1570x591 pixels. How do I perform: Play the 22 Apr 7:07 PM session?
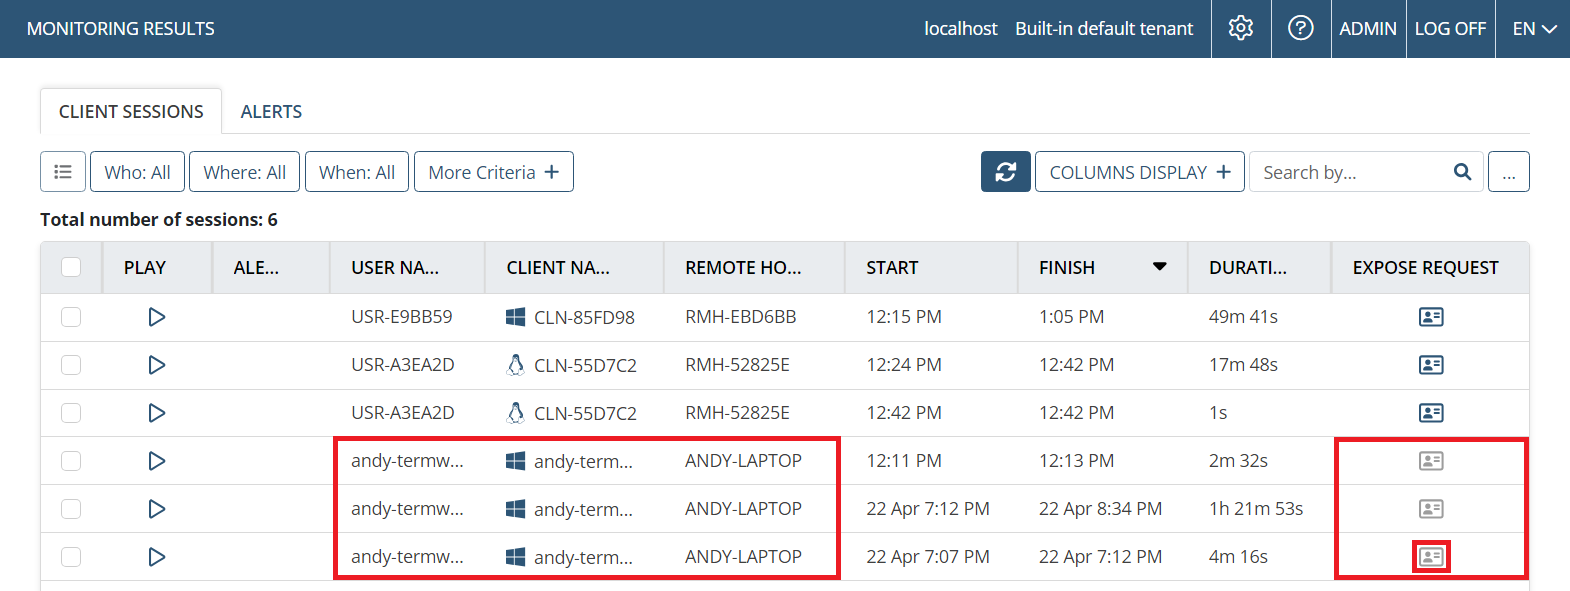pos(156,557)
